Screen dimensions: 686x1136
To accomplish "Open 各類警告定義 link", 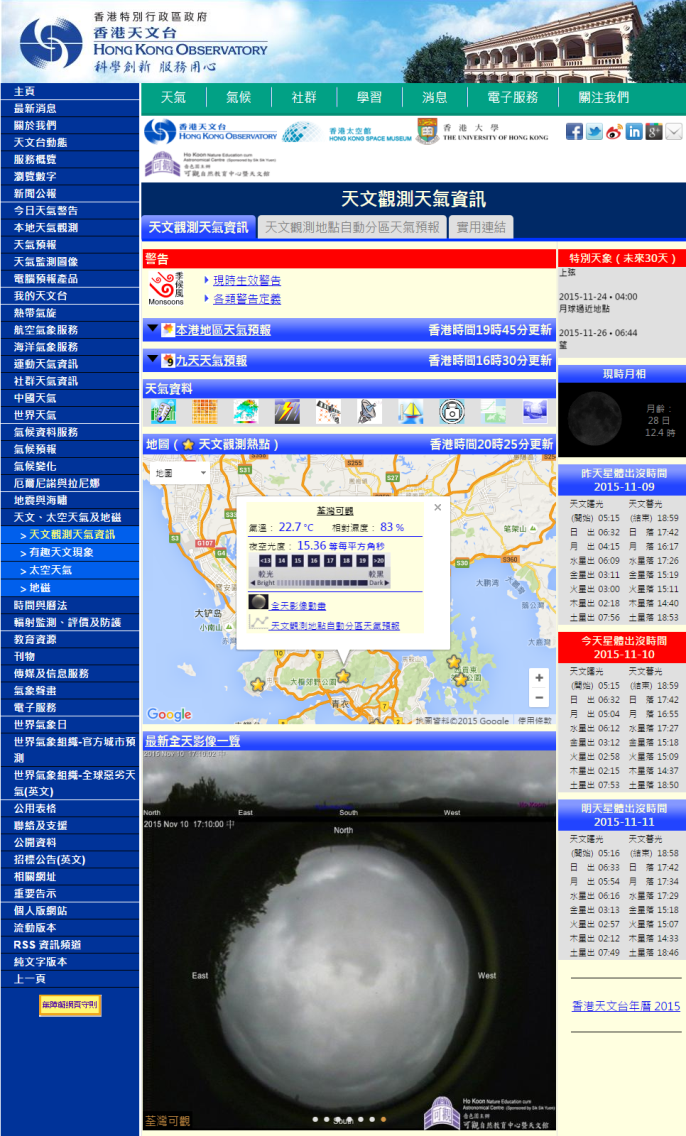I will (x=247, y=298).
